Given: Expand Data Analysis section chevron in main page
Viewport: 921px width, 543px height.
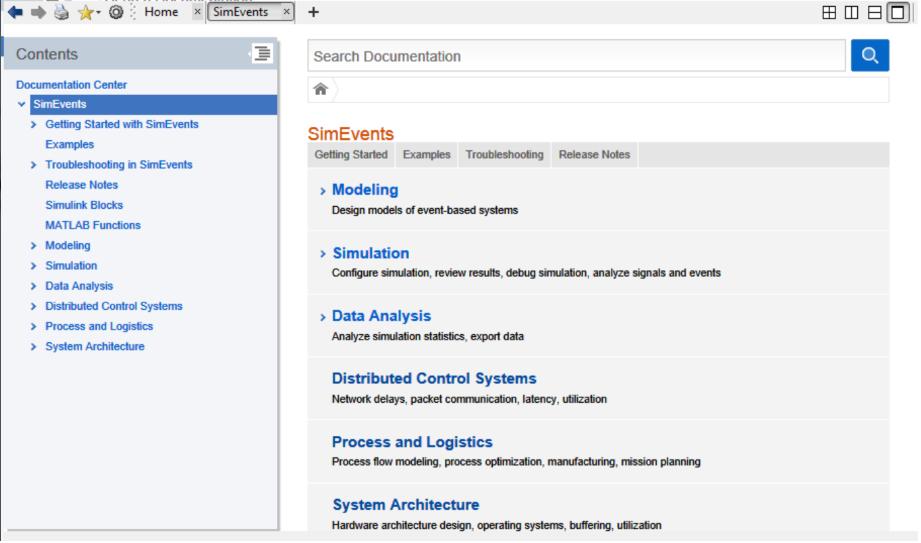Looking at the screenshot, I should click(322, 317).
